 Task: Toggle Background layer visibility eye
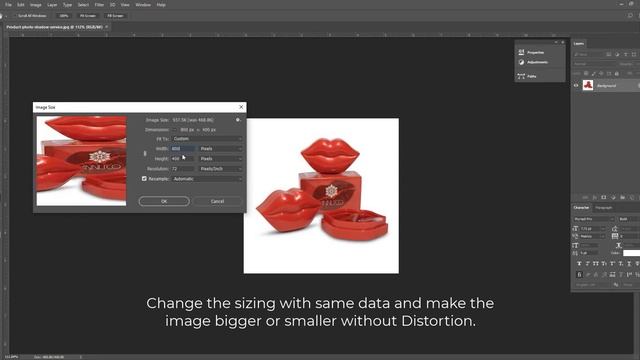tap(576, 85)
